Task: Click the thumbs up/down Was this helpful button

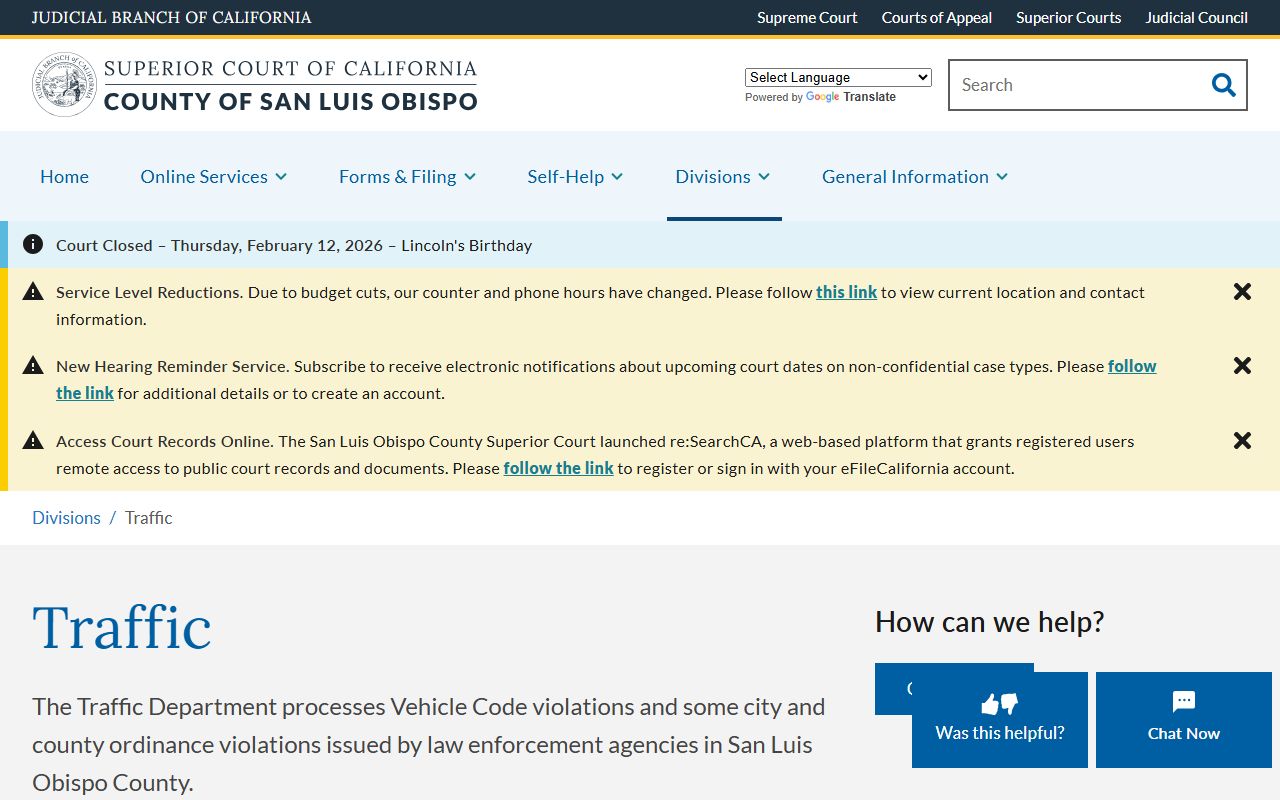Action: point(1000,720)
